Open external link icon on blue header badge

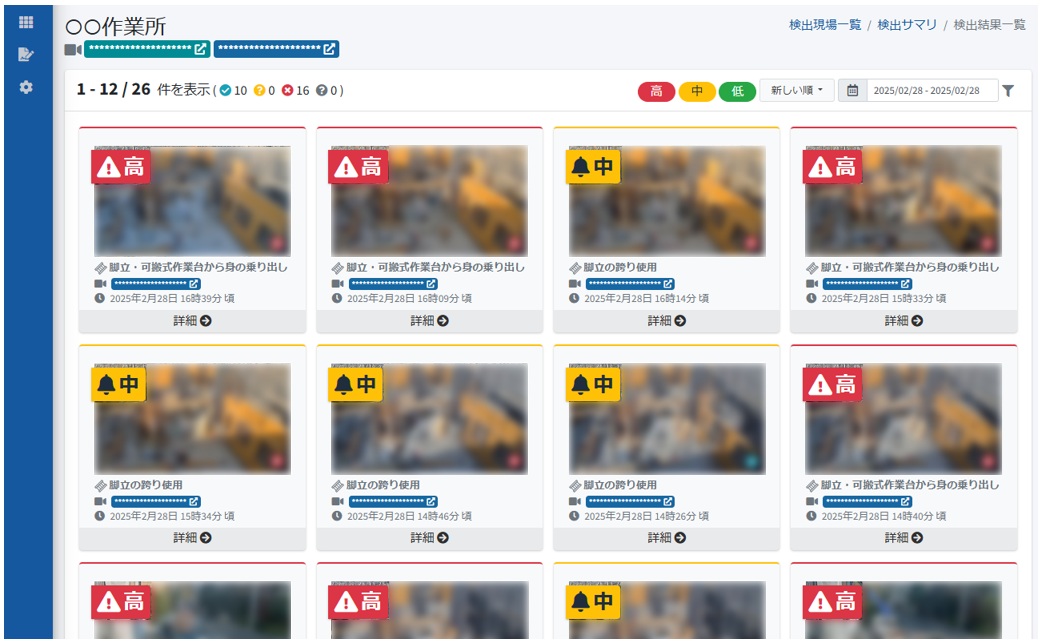(329, 49)
